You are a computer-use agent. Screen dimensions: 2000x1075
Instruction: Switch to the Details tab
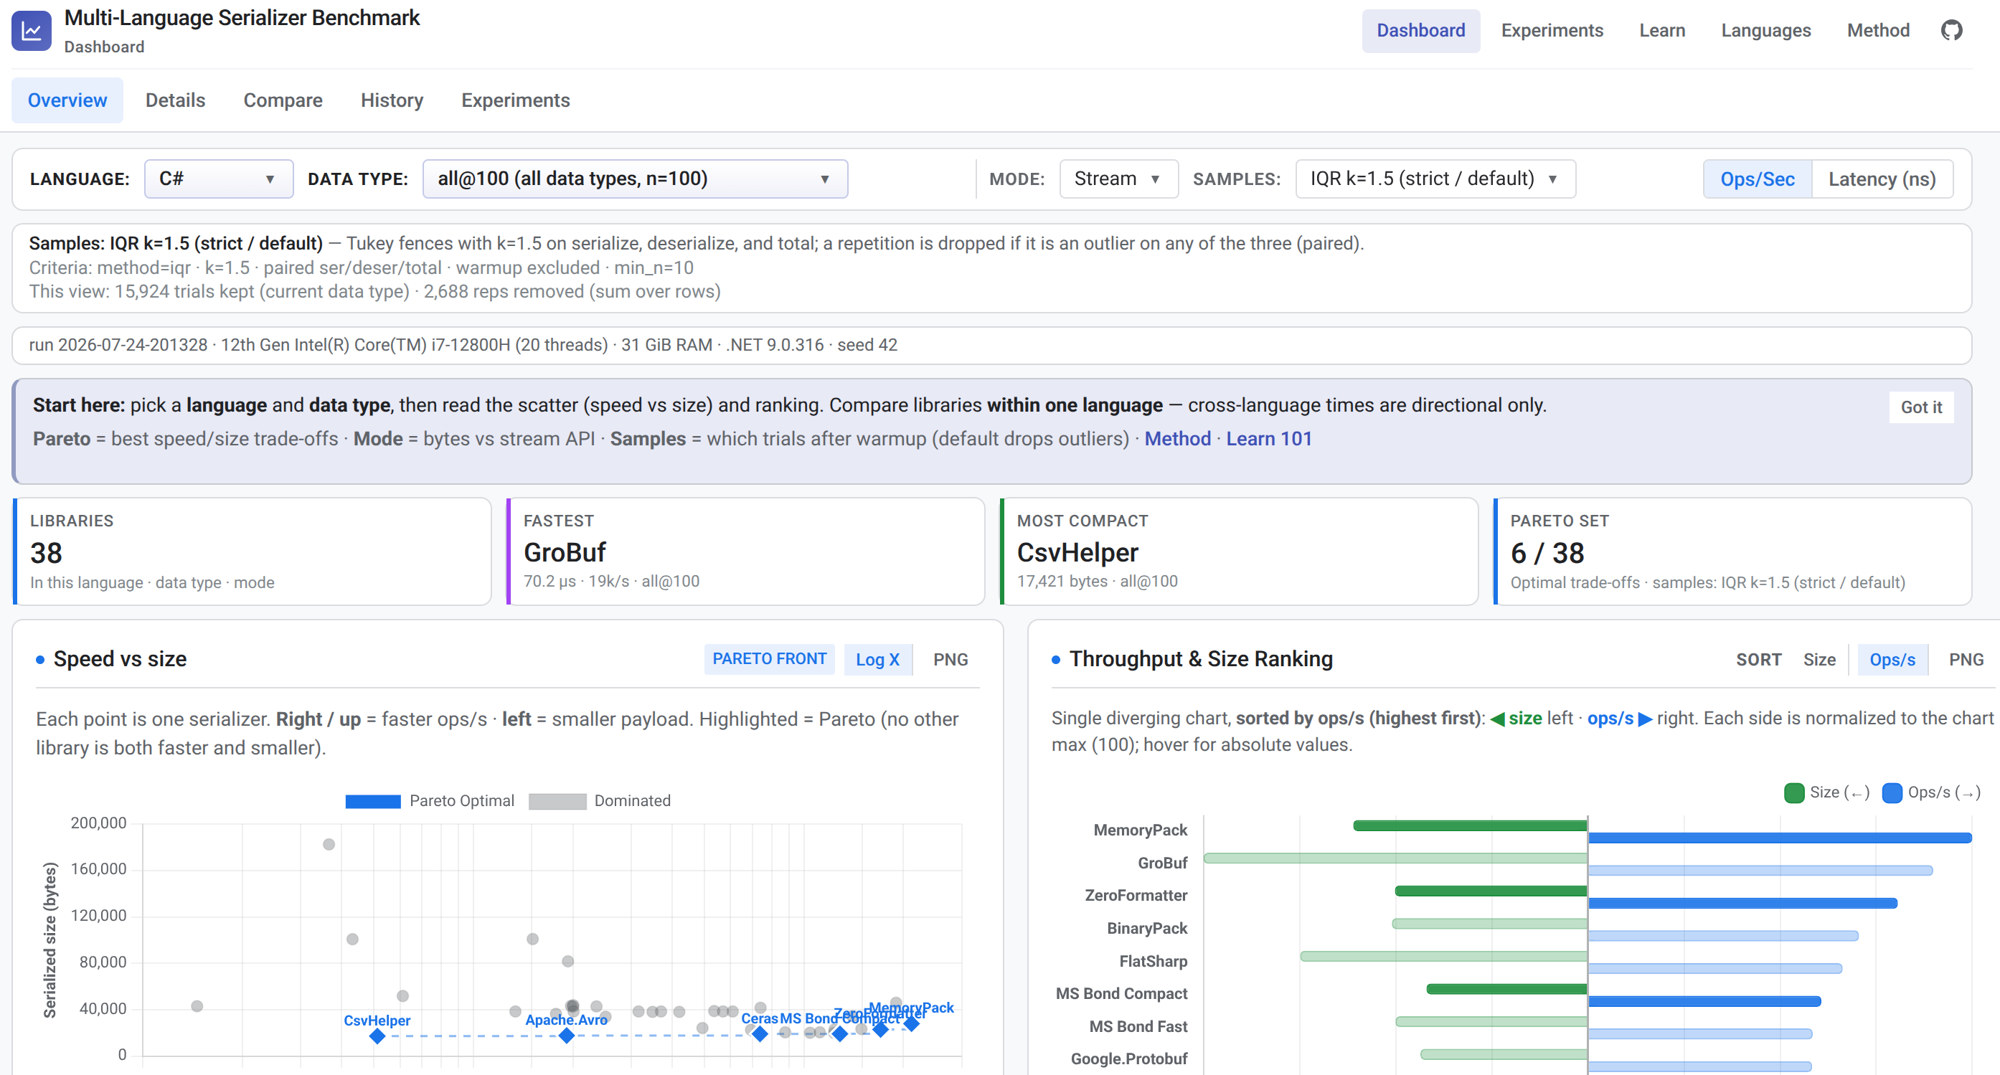coord(175,100)
